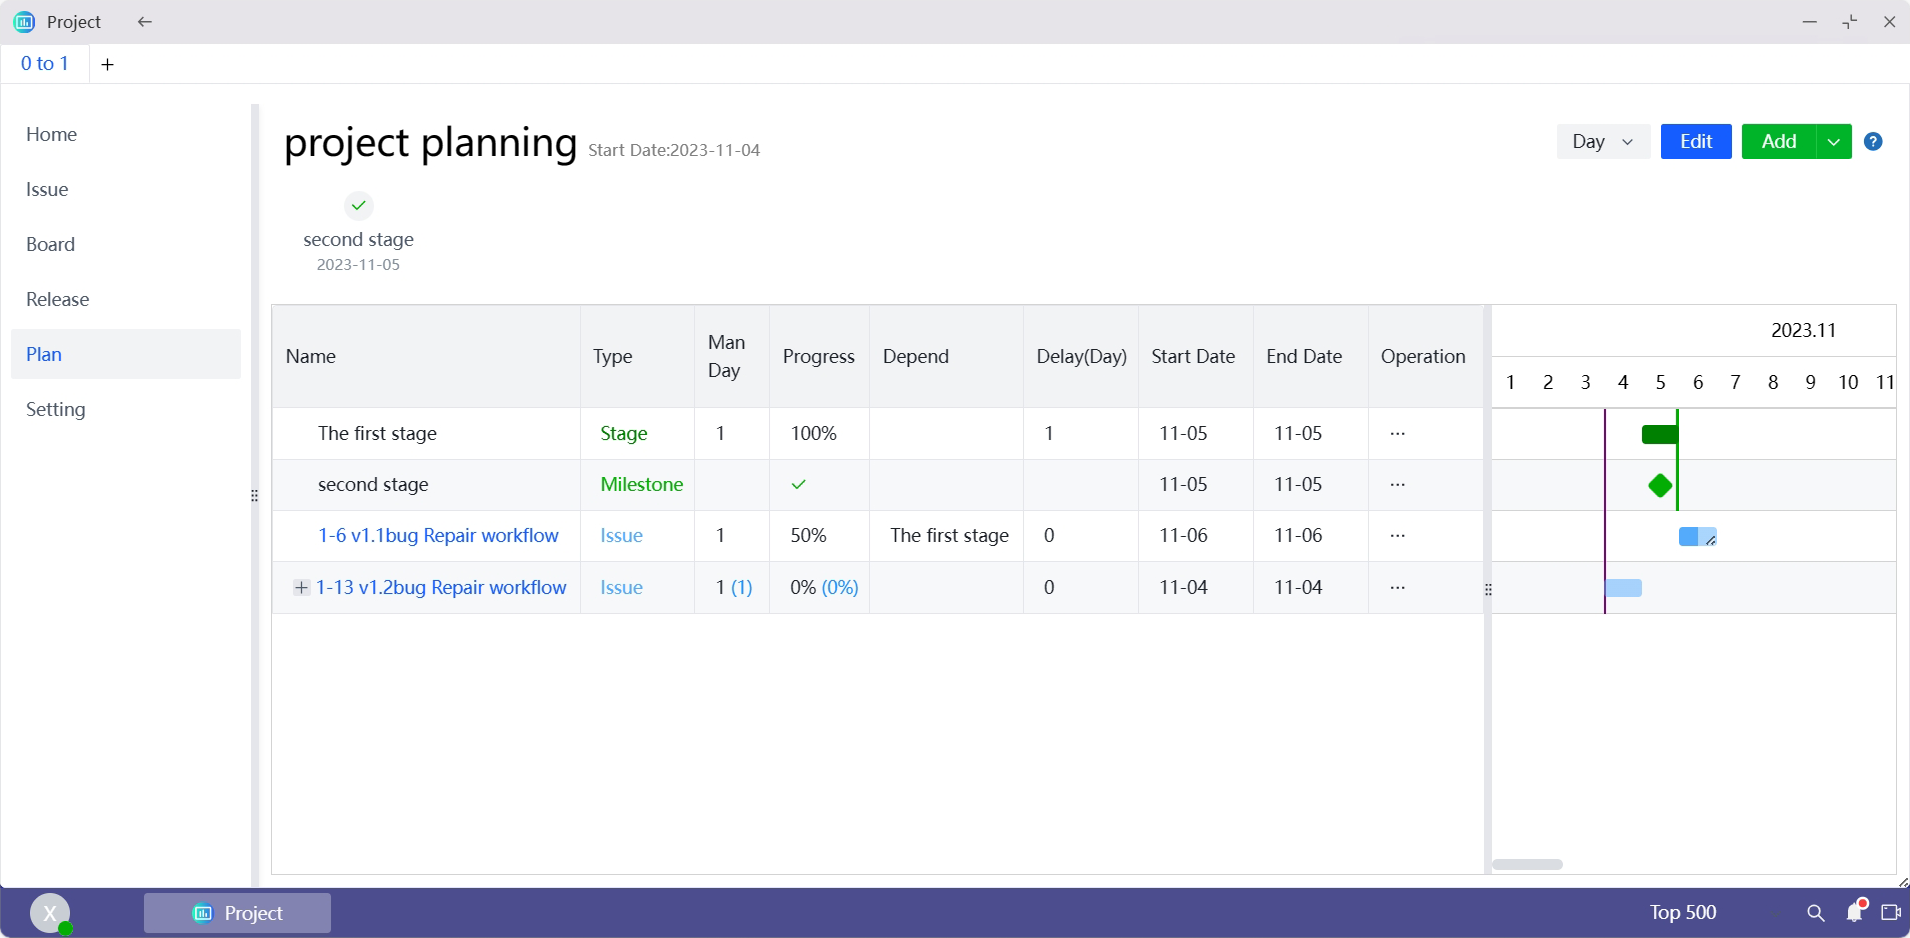Viewport: 1910px width, 938px height.
Task: Click the green milestone diamond in Gantt
Action: coord(1660,486)
